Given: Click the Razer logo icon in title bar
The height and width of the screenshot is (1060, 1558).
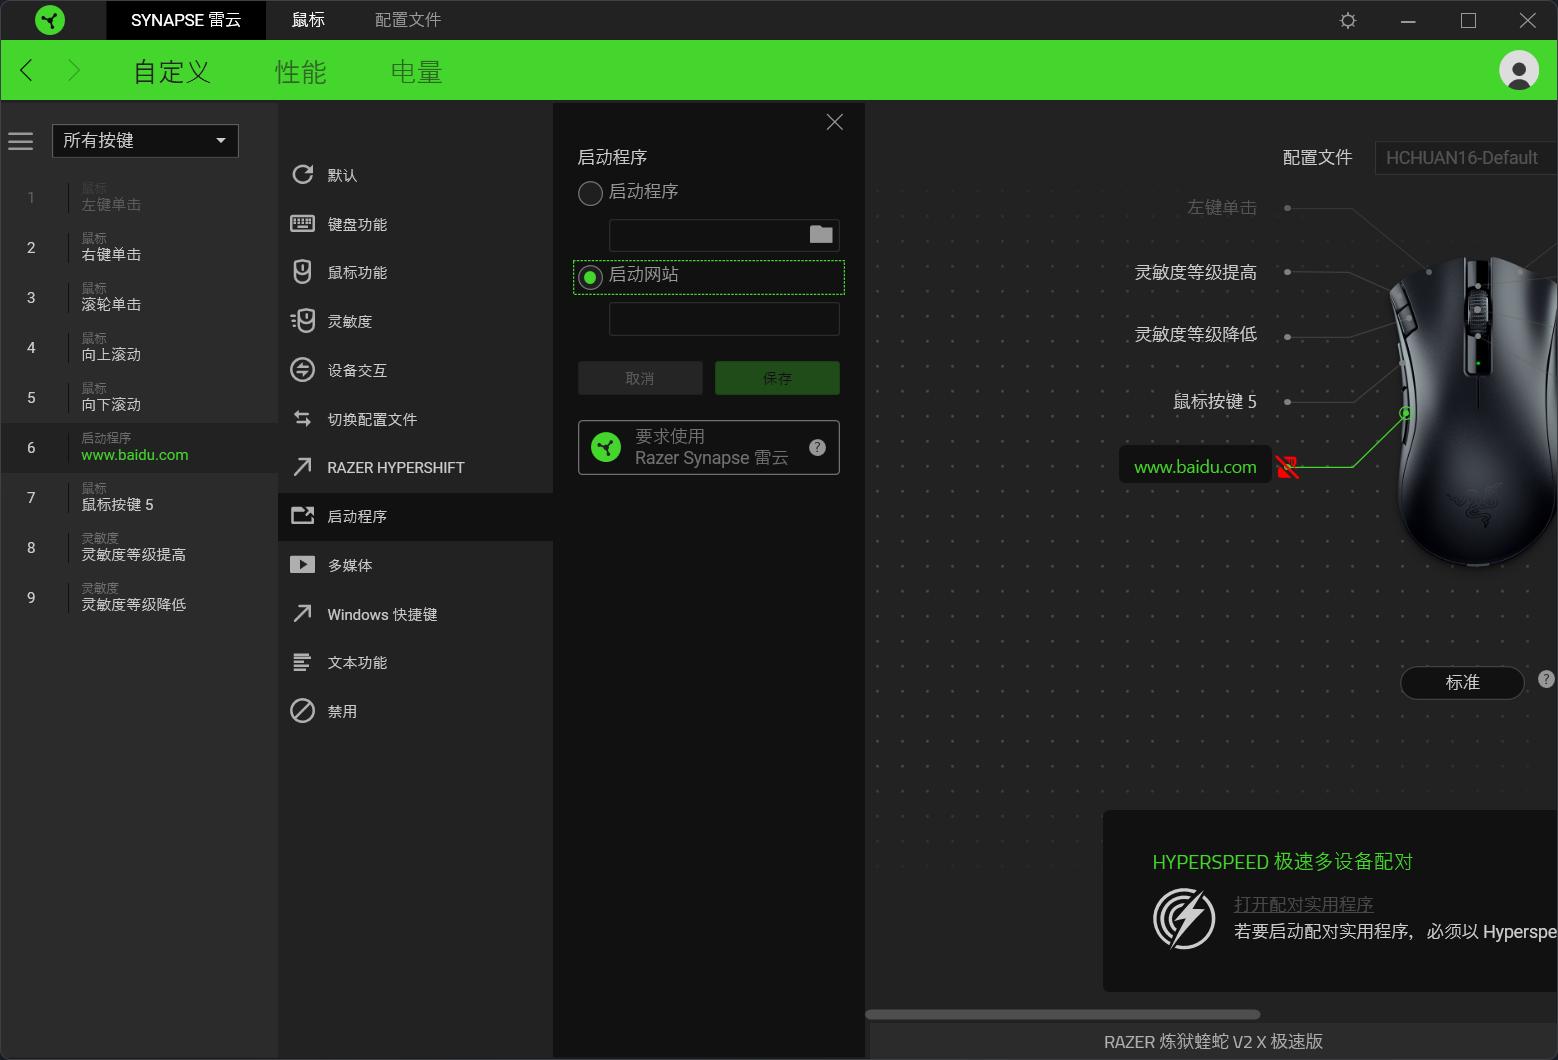Looking at the screenshot, I should (x=49, y=20).
